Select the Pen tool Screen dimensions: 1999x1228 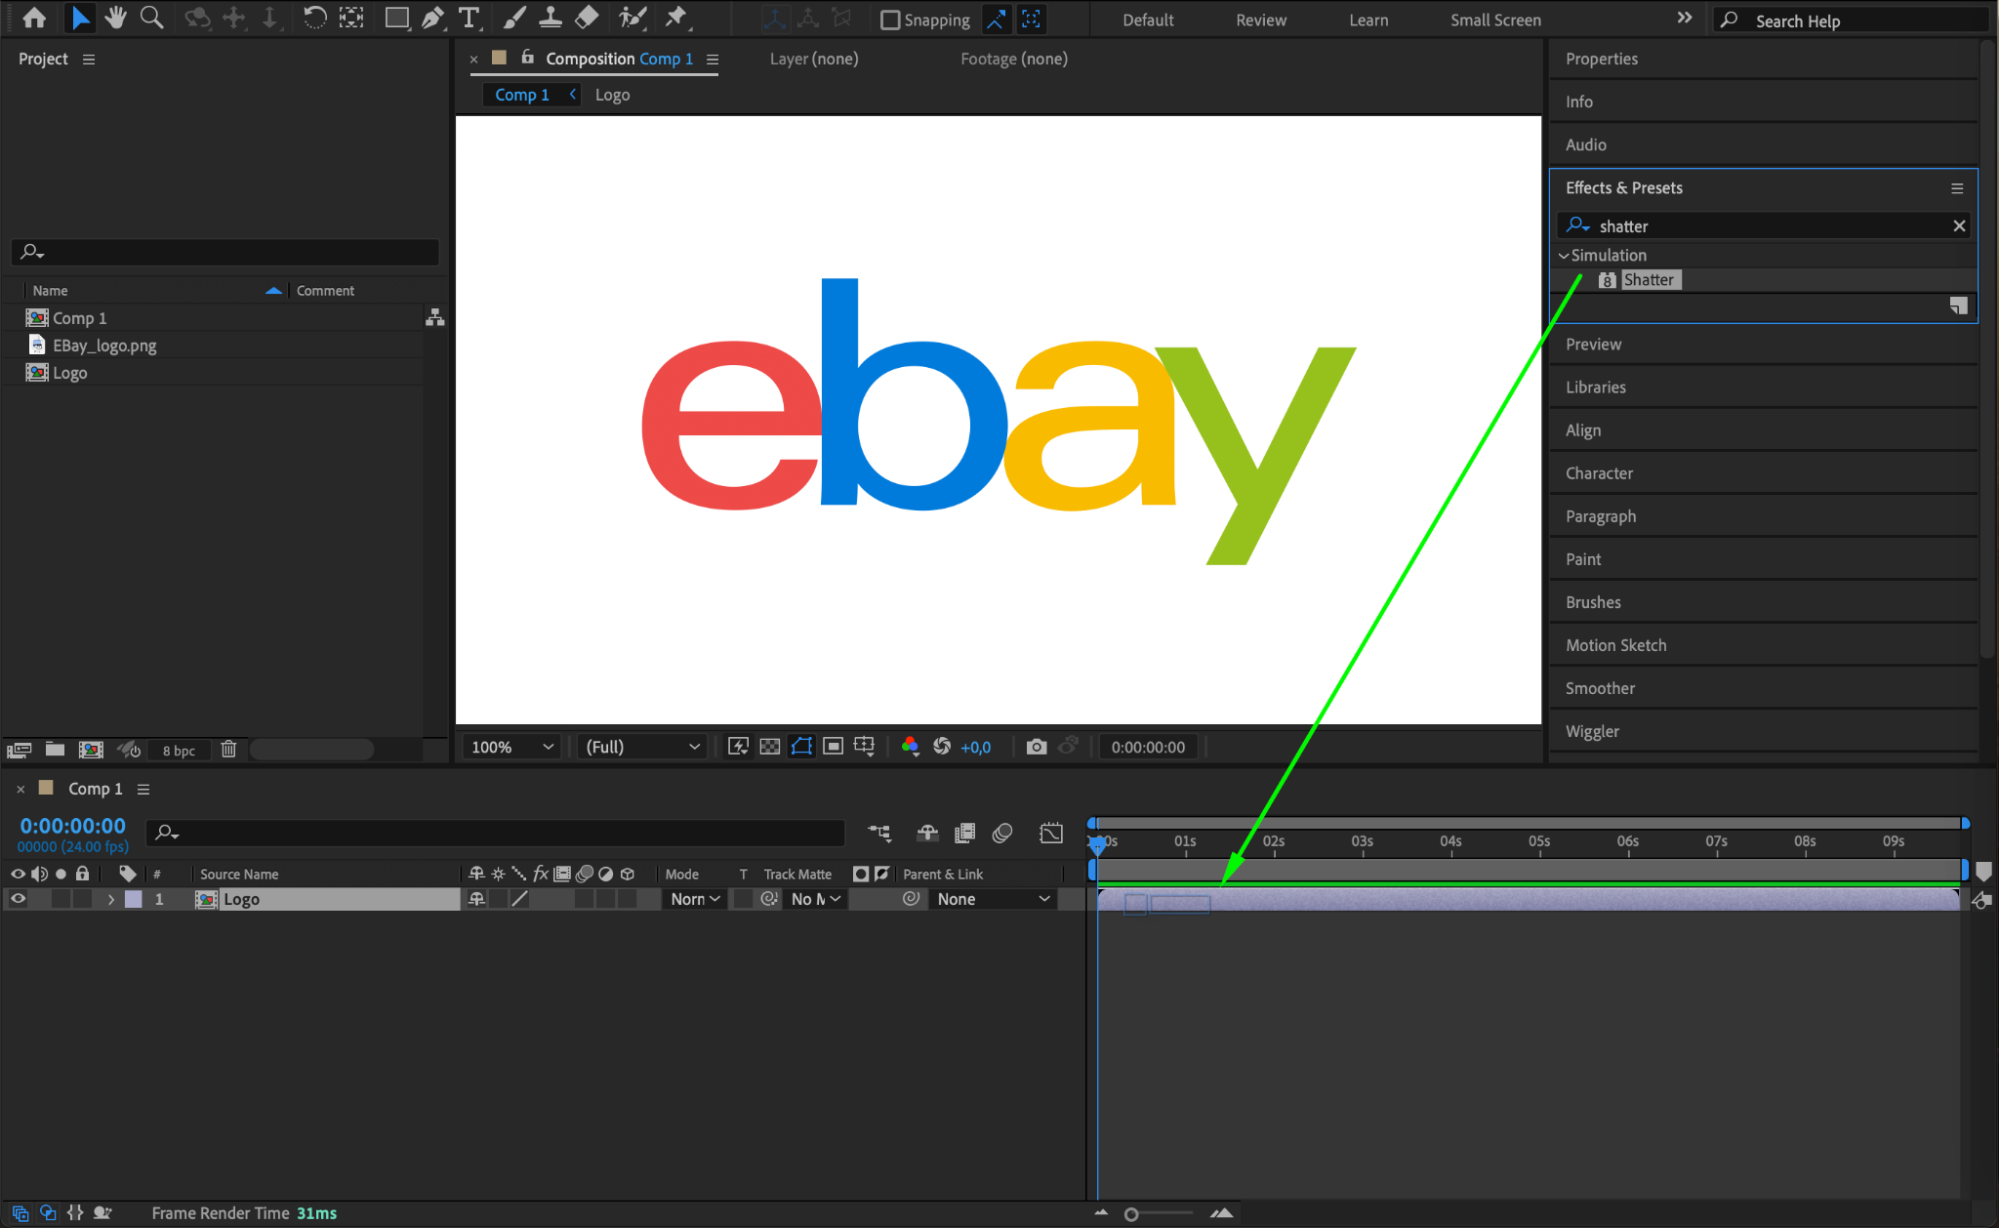[432, 17]
